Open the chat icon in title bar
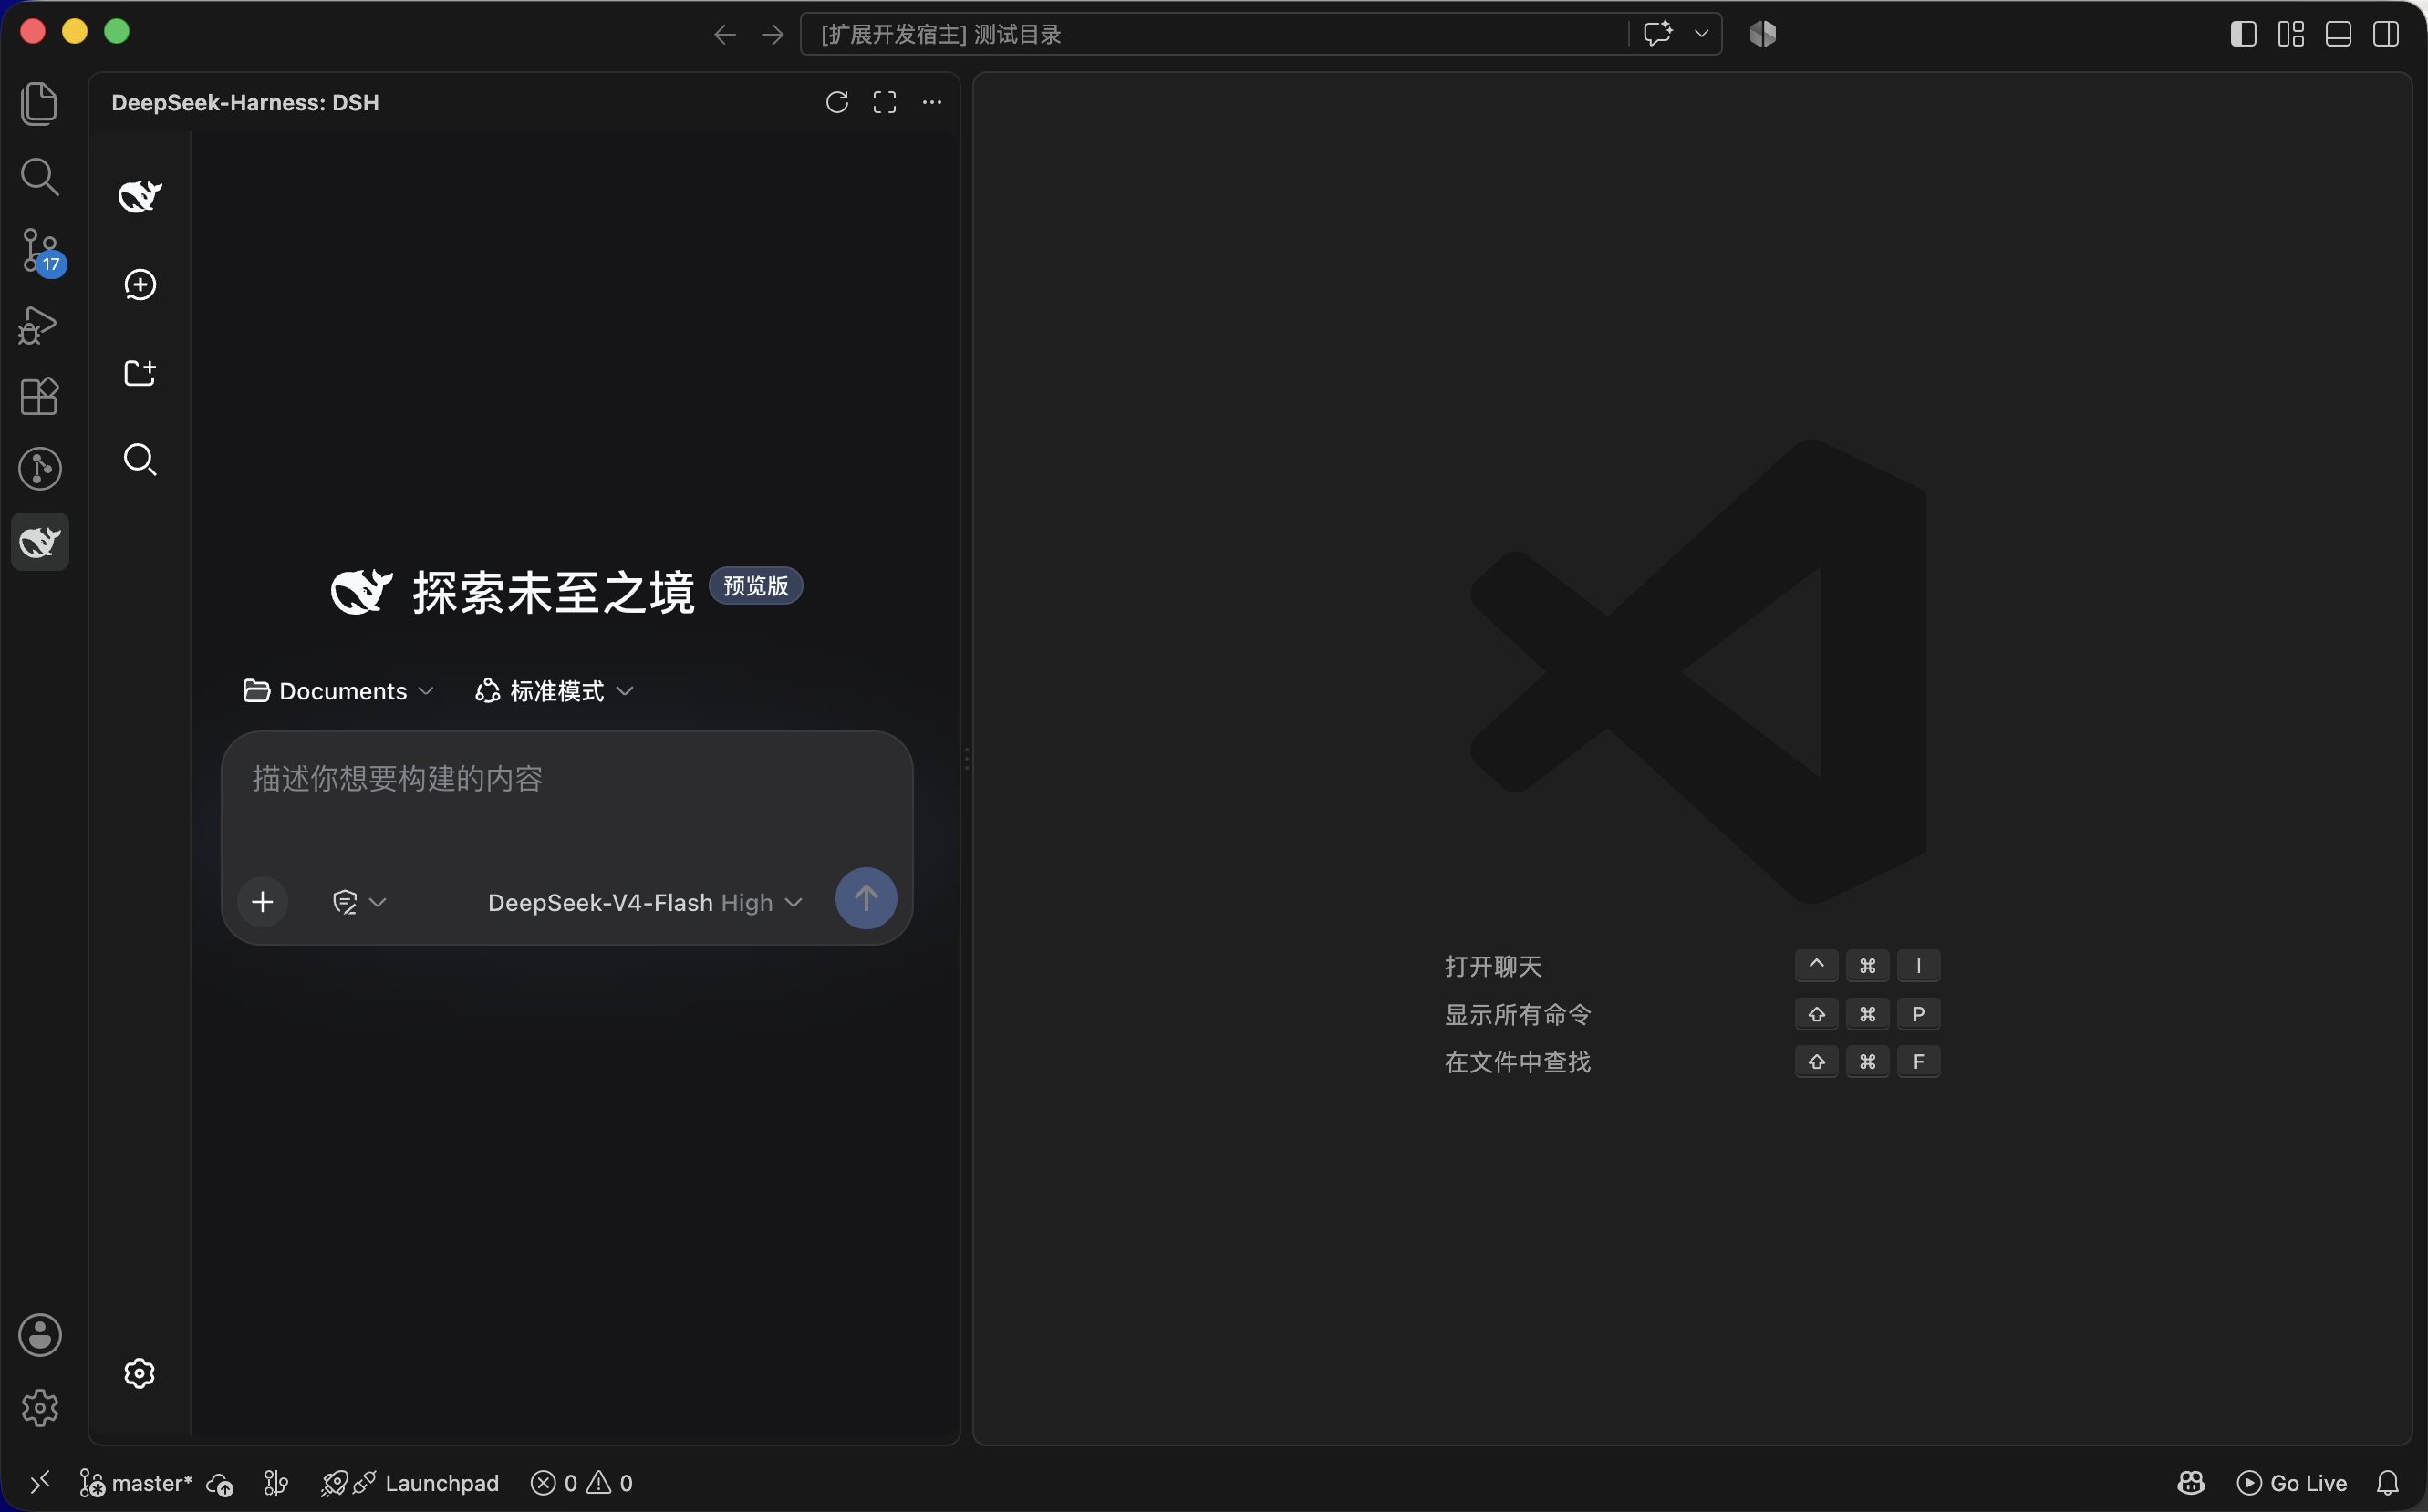2428x1512 pixels. pyautogui.click(x=1658, y=34)
